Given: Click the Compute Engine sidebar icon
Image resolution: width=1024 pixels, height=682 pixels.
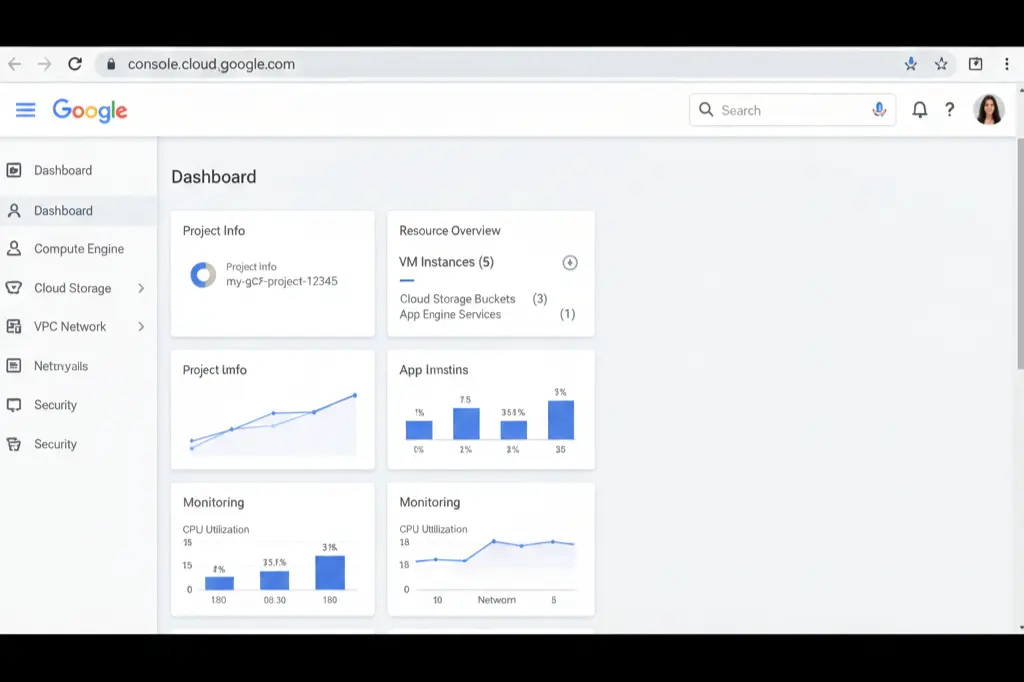Looking at the screenshot, I should 14,249.
